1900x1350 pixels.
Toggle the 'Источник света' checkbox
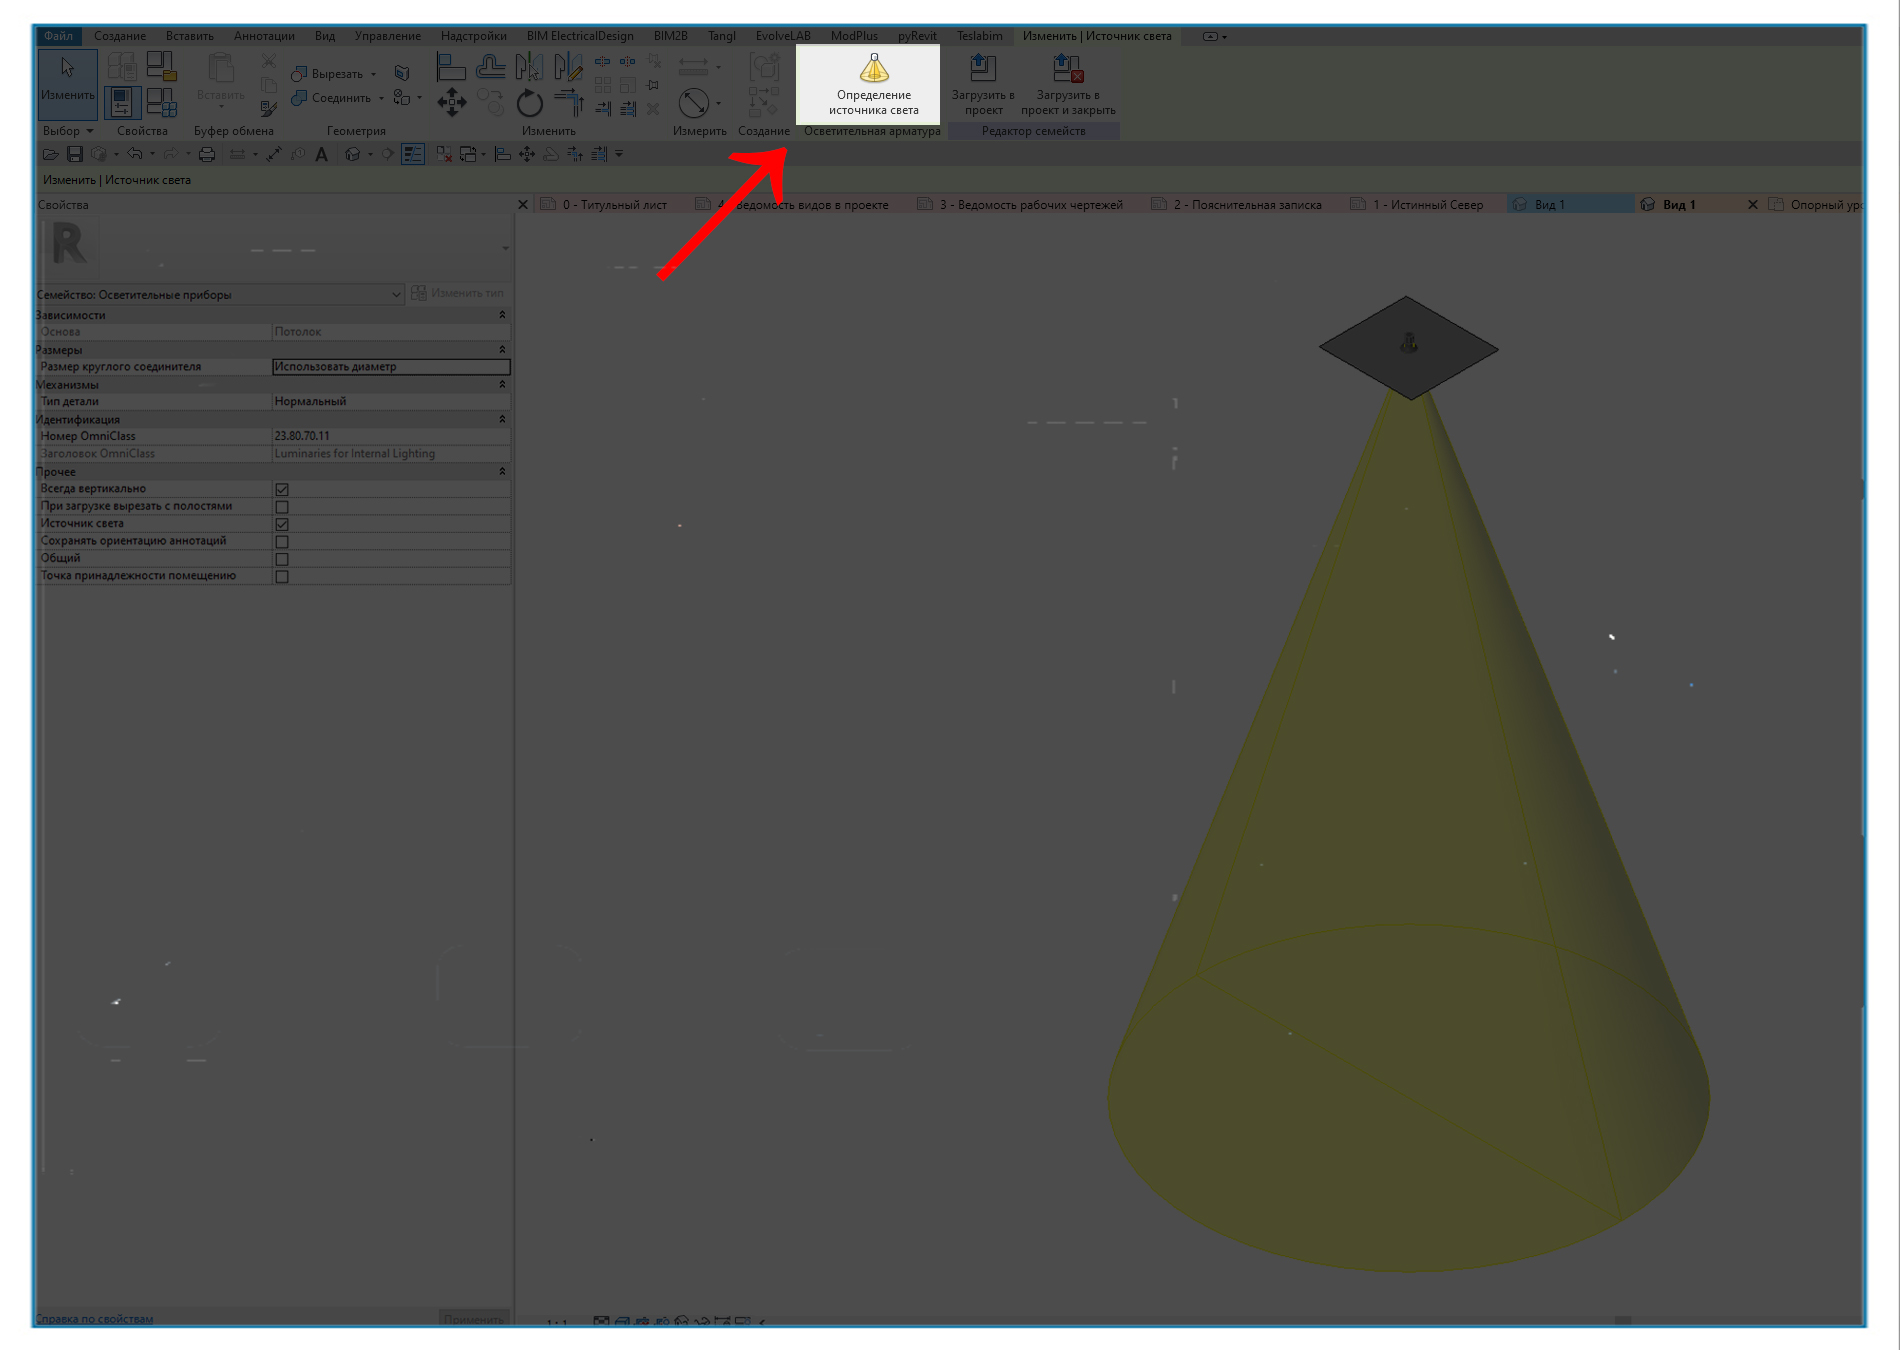coord(282,524)
